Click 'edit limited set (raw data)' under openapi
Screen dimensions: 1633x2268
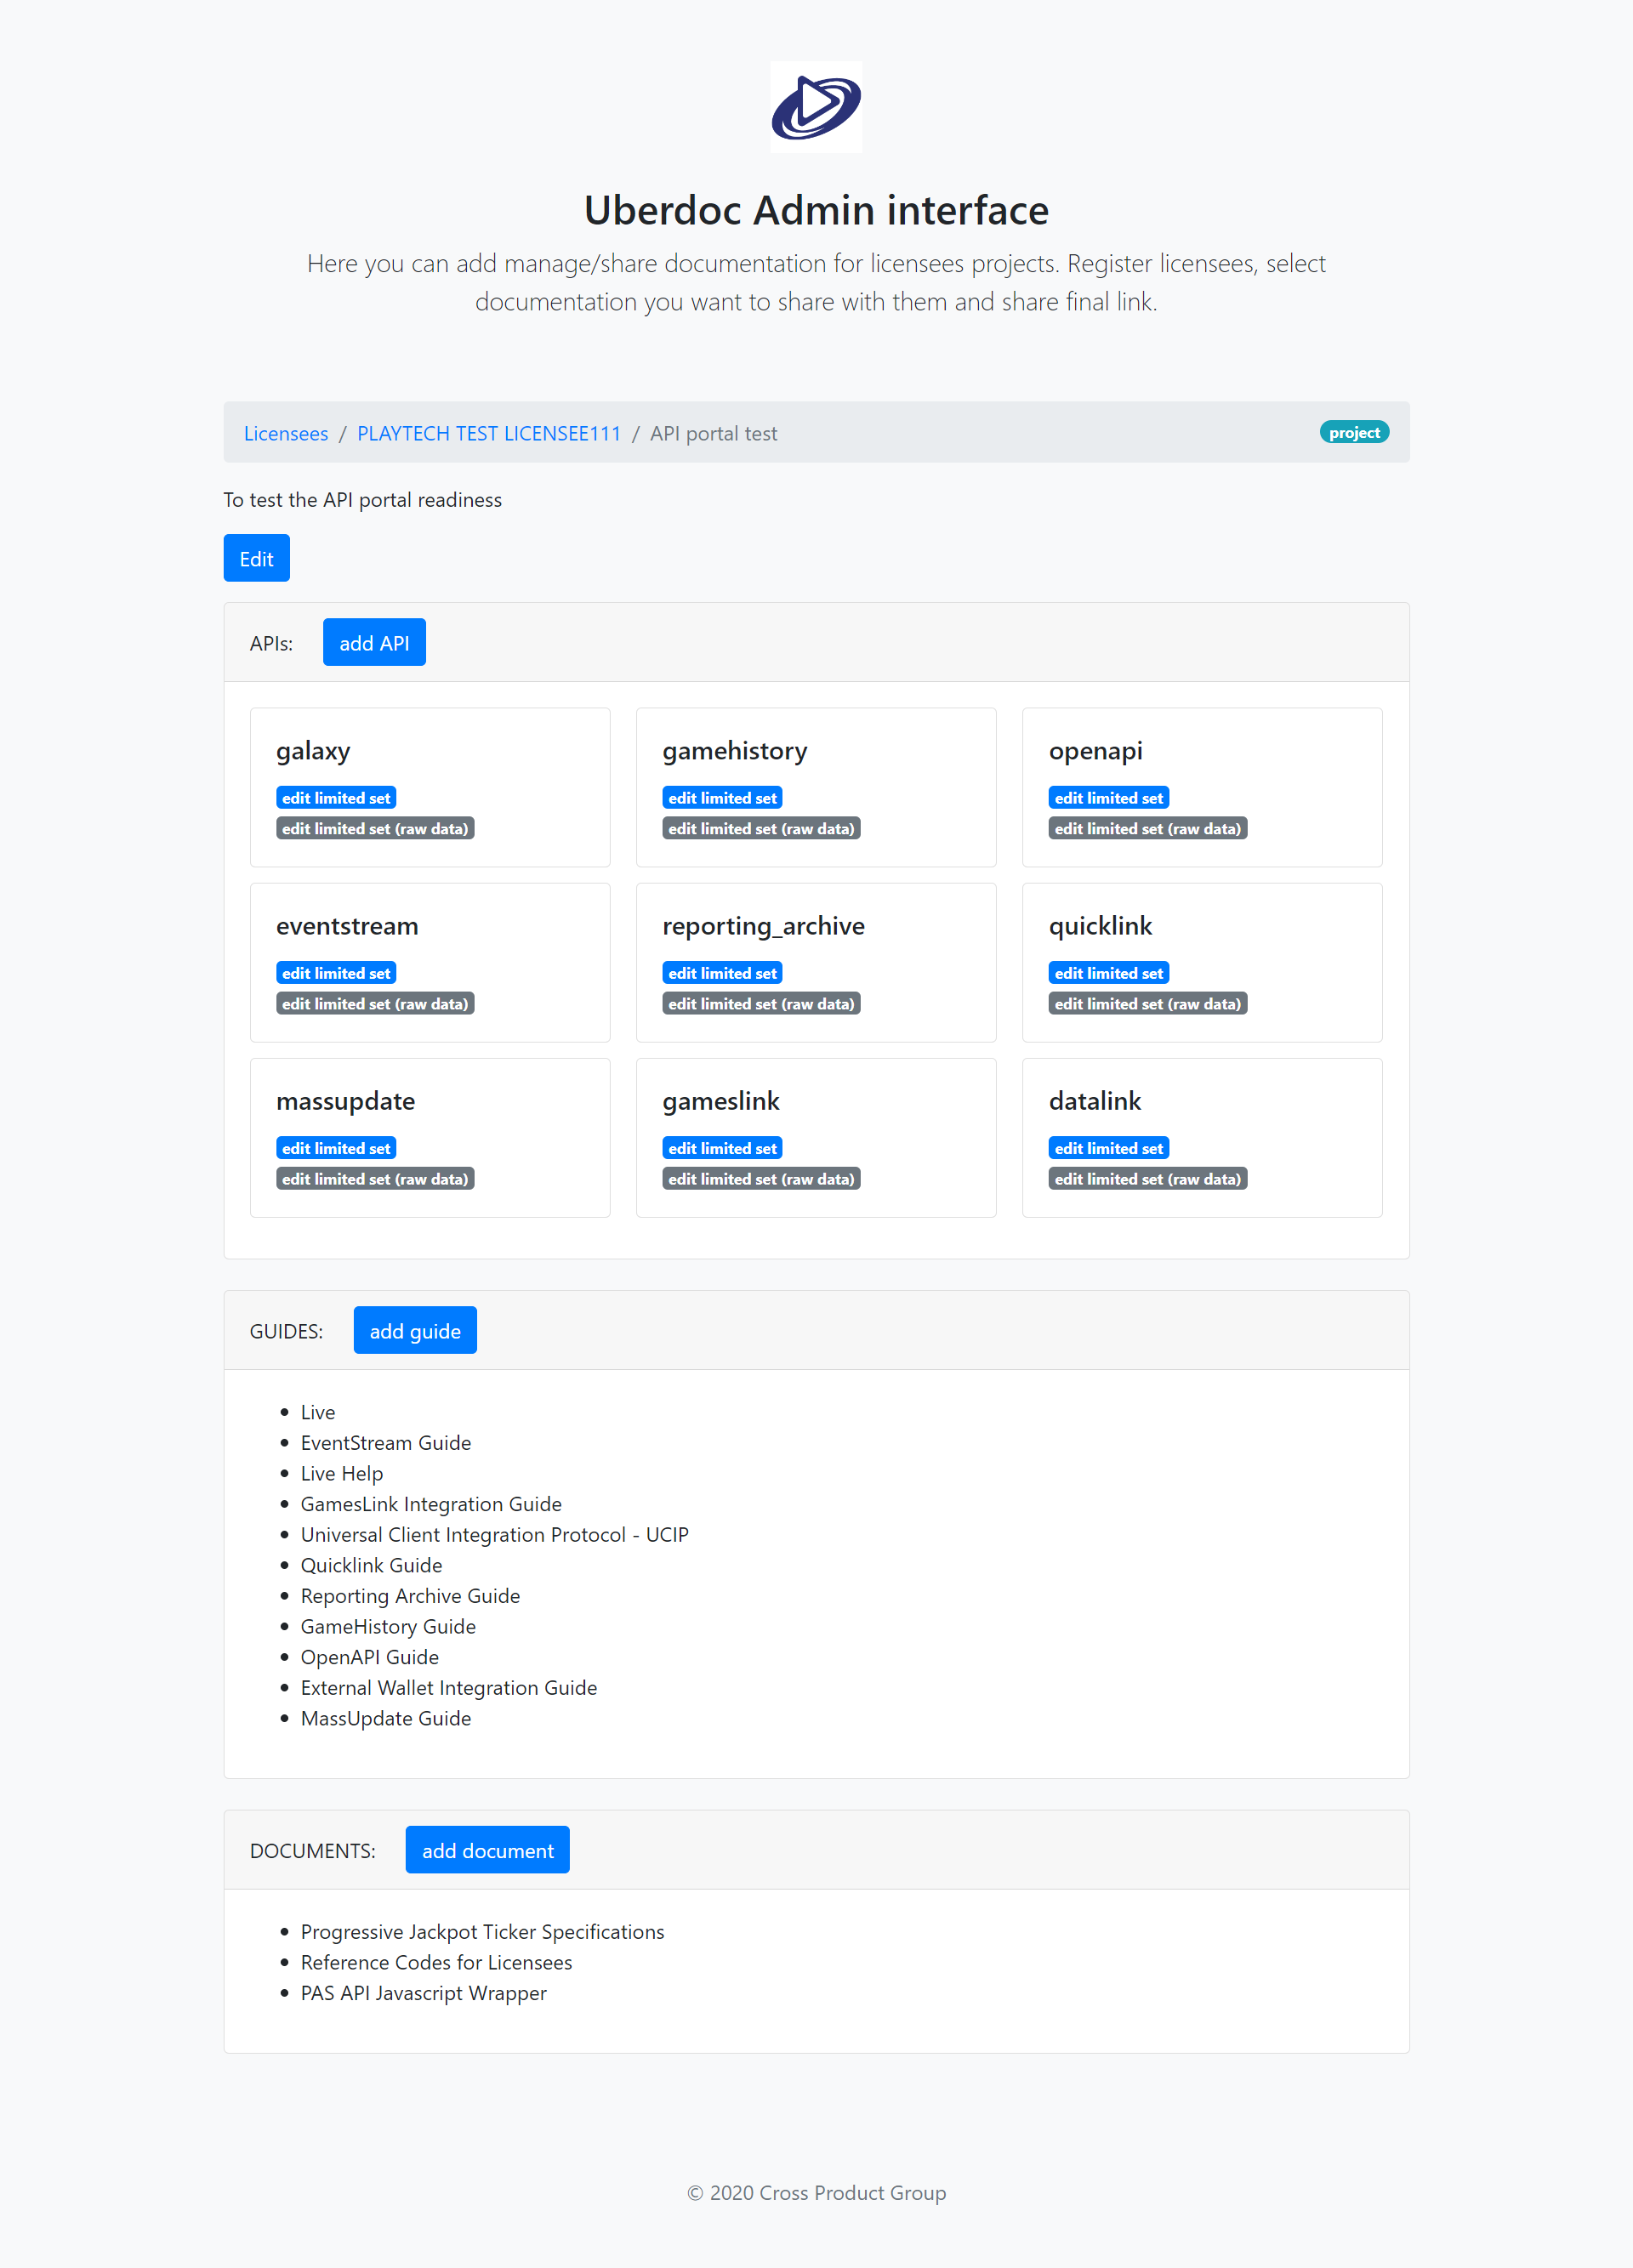pyautogui.click(x=1148, y=828)
